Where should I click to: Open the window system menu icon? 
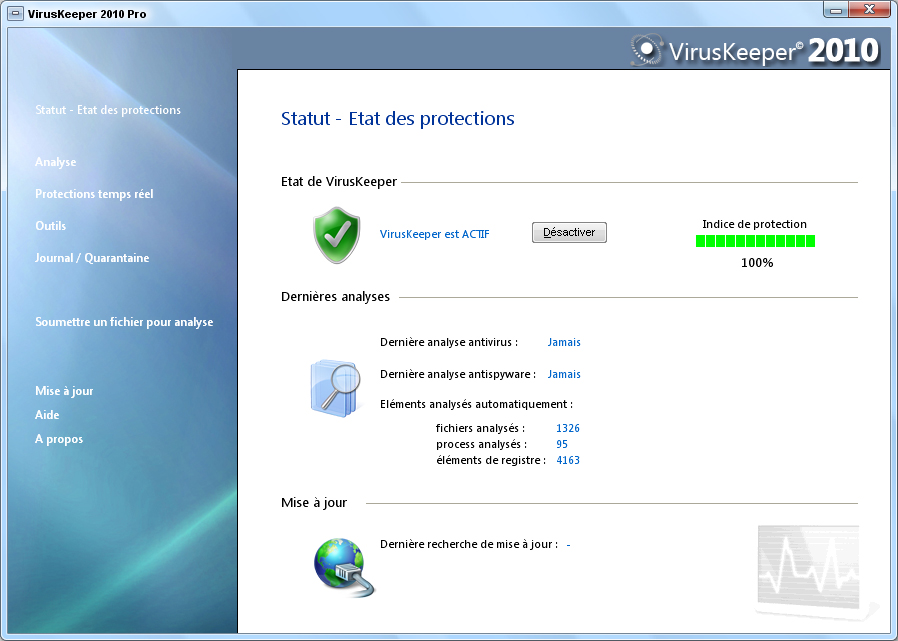point(16,14)
